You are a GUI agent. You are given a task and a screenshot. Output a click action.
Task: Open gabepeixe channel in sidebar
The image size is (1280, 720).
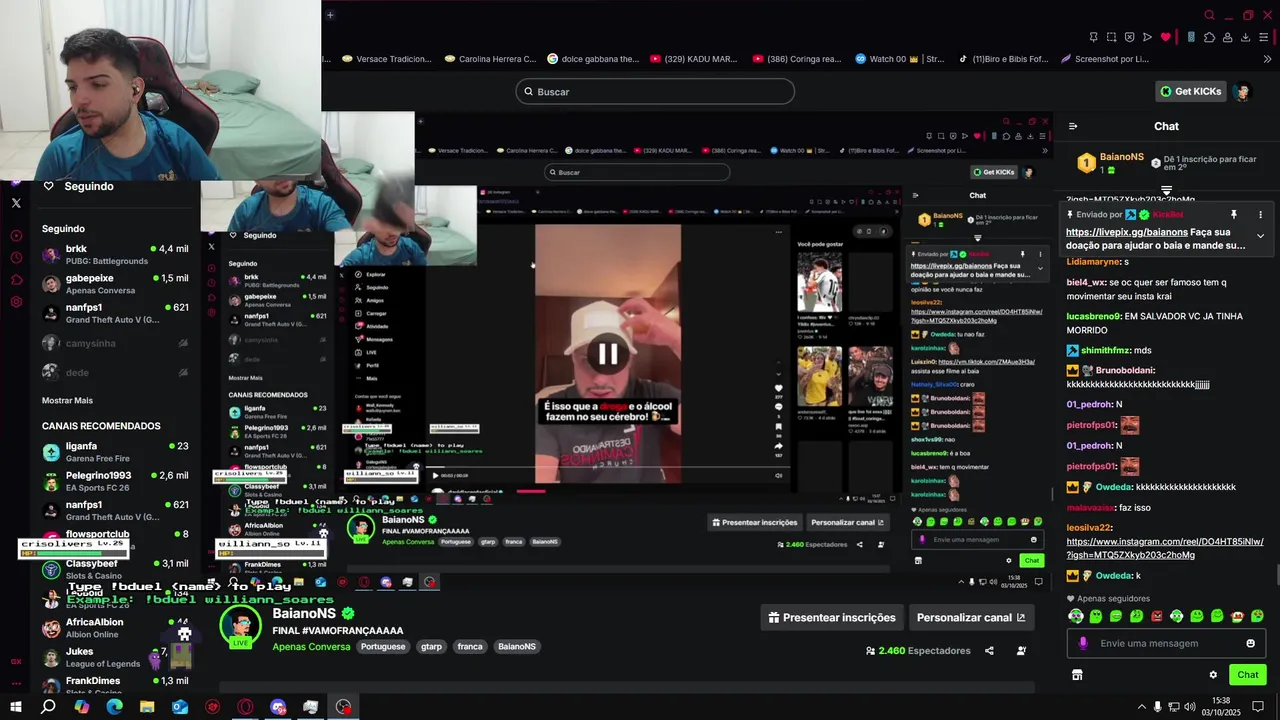pyautogui.click(x=115, y=283)
